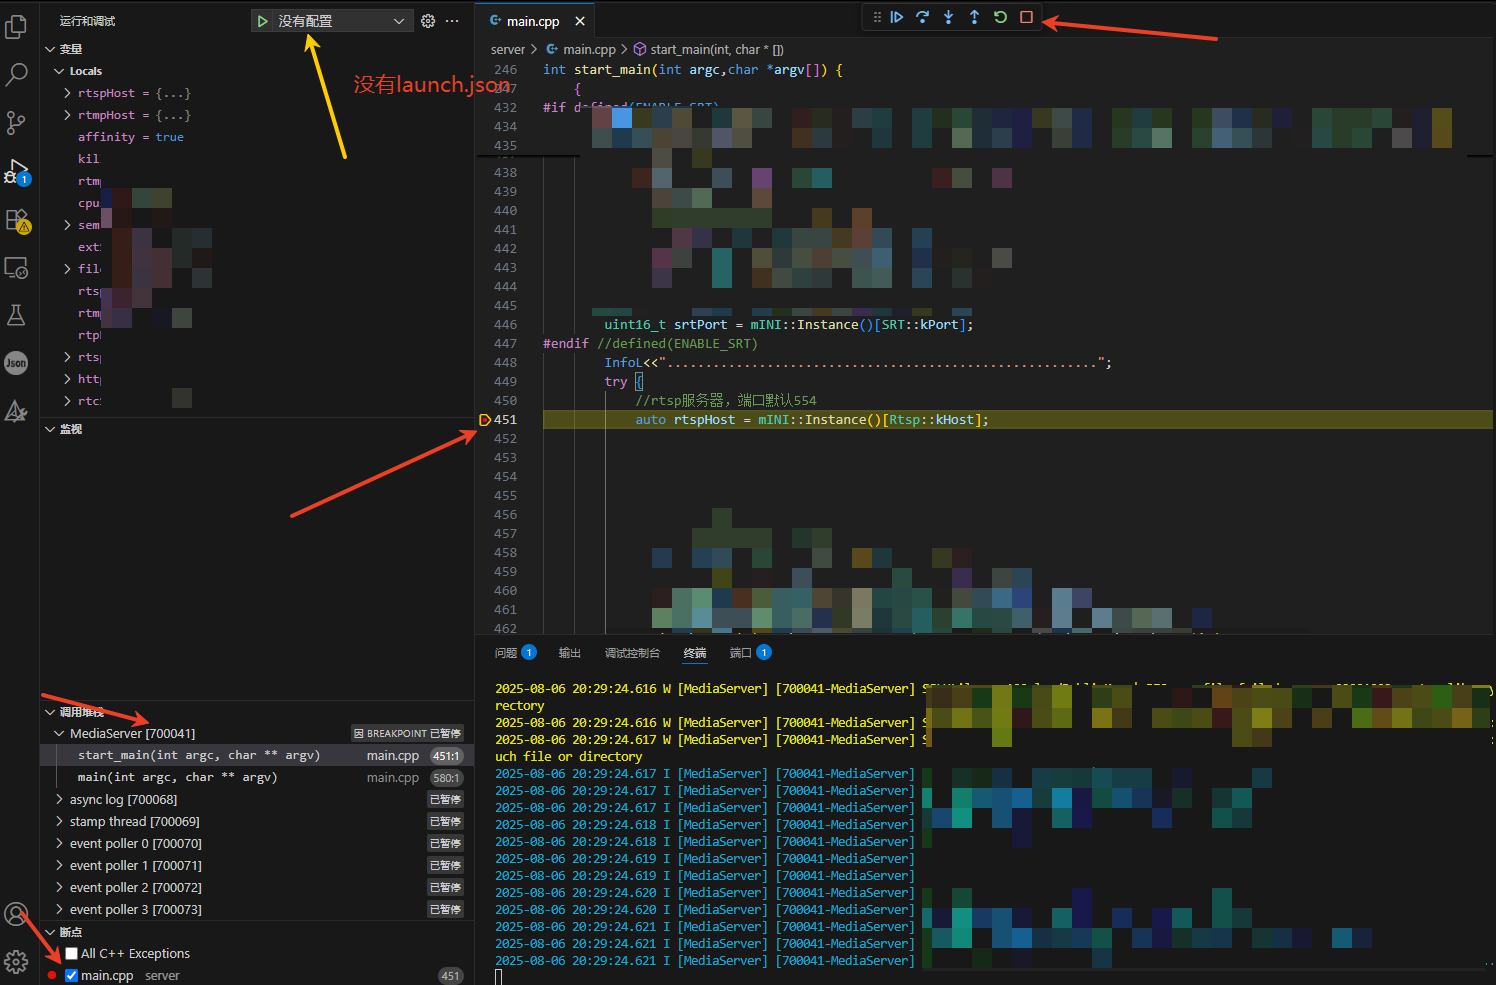Screen dimensions: 1496x985
Task: Open launch.json via debug gear icon
Action: point(428,21)
